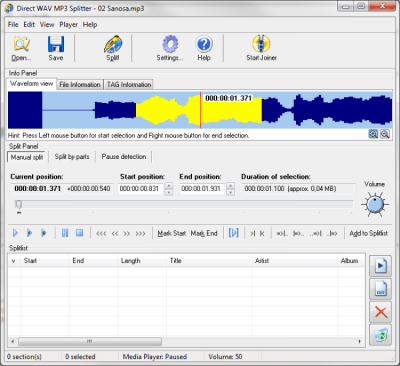Click the Artist column header
This screenshot has height=366, width=400.
click(x=295, y=261)
